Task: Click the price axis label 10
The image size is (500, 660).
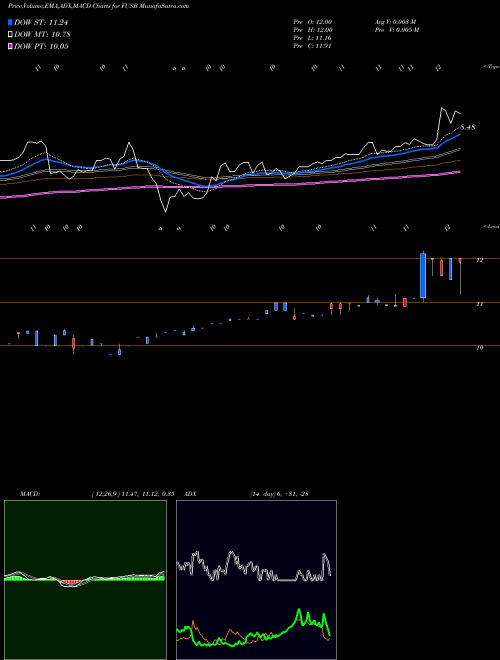Action: click(479, 348)
